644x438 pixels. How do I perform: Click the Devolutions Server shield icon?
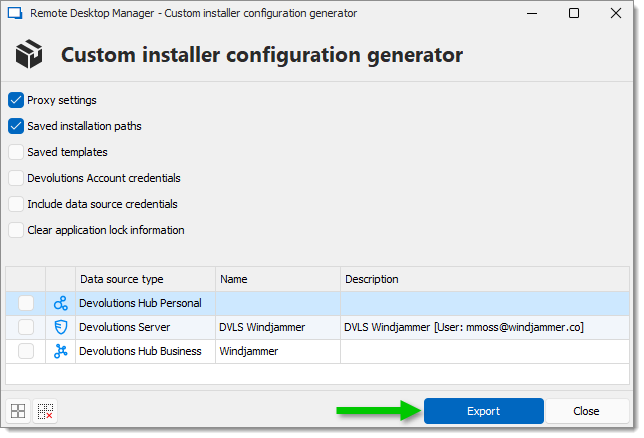(61, 327)
